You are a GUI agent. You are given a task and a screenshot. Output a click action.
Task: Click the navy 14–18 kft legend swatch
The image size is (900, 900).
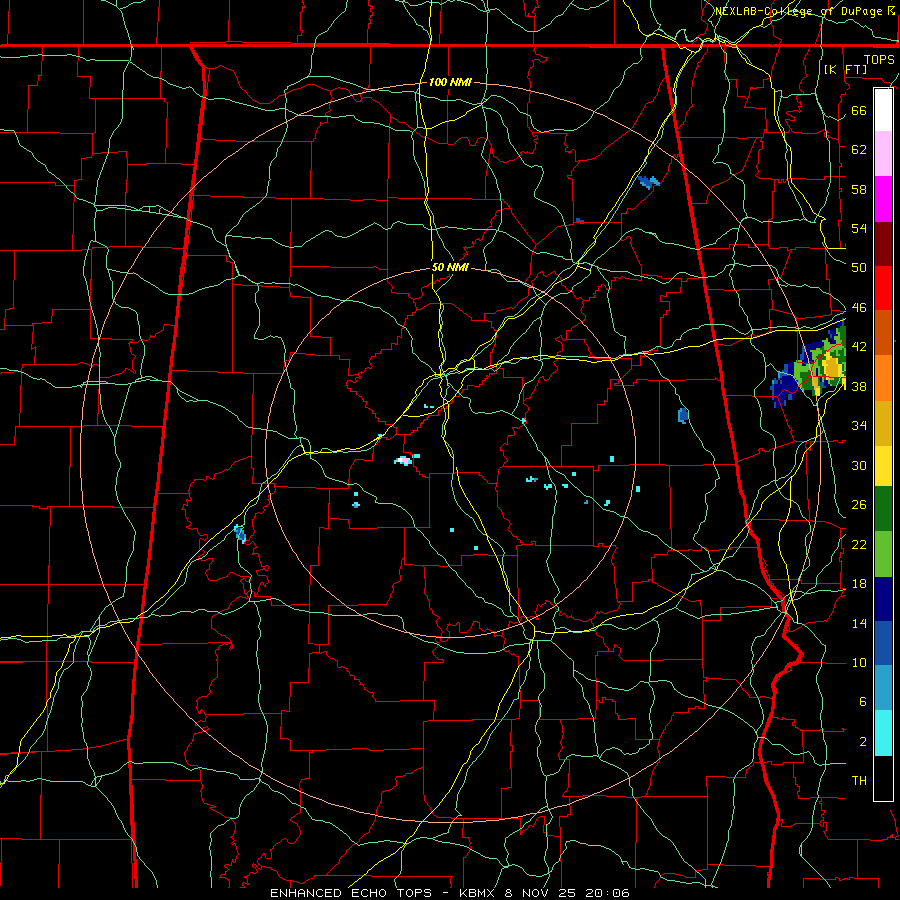883,599
